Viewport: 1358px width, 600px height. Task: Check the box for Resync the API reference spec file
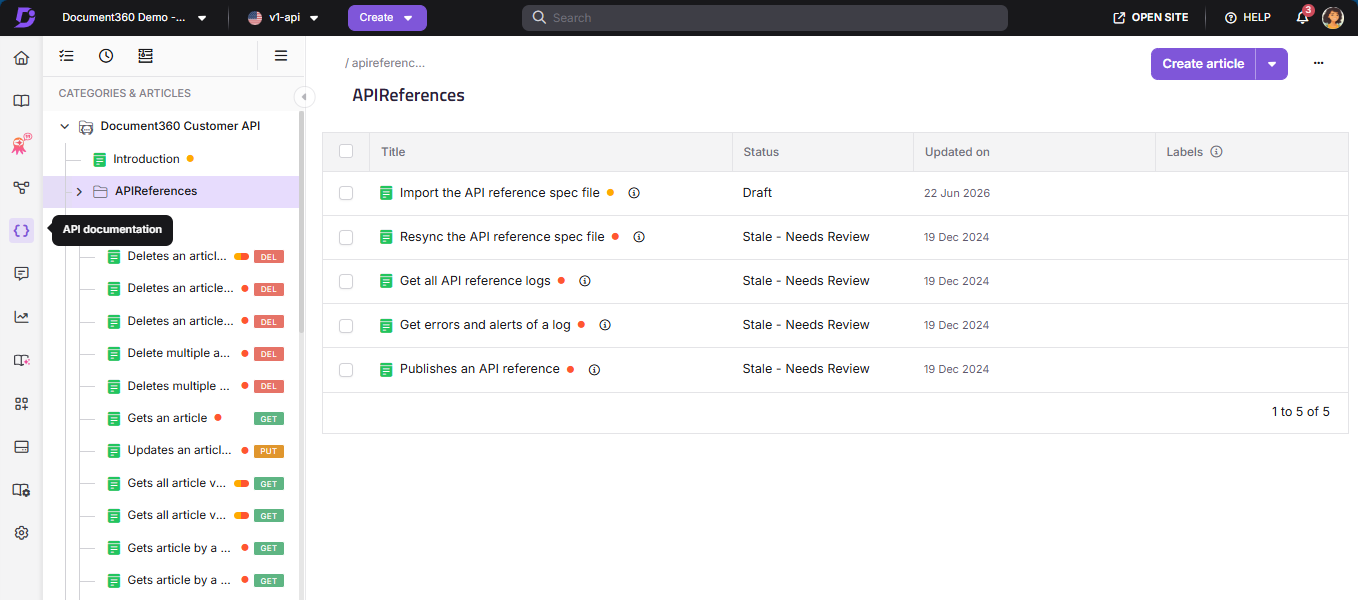click(x=346, y=238)
